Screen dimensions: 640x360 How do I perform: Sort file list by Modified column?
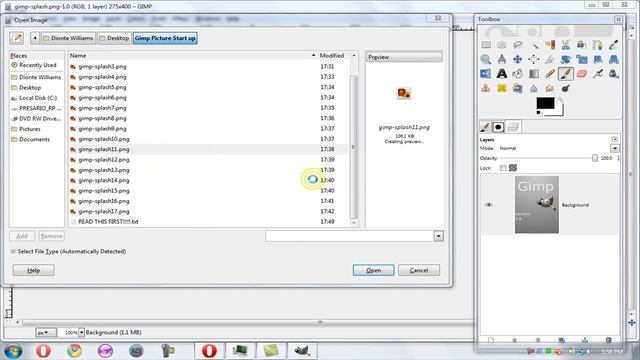pyautogui.click(x=334, y=56)
